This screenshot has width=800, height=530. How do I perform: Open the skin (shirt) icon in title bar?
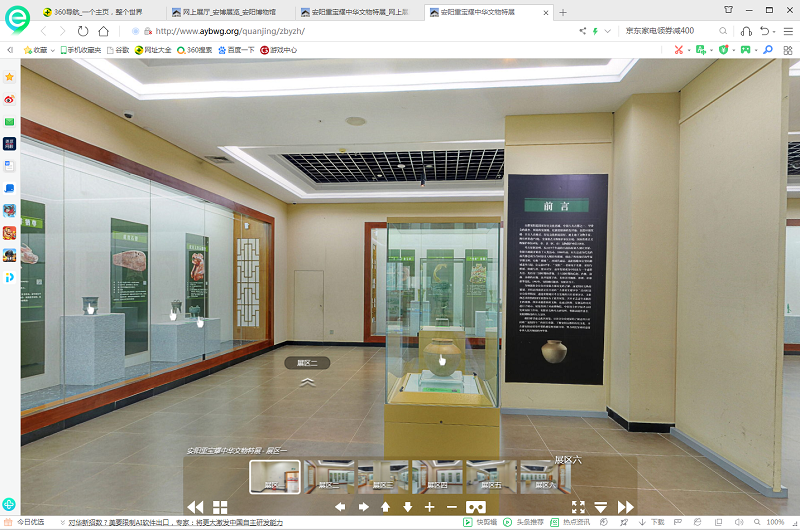pos(729,9)
